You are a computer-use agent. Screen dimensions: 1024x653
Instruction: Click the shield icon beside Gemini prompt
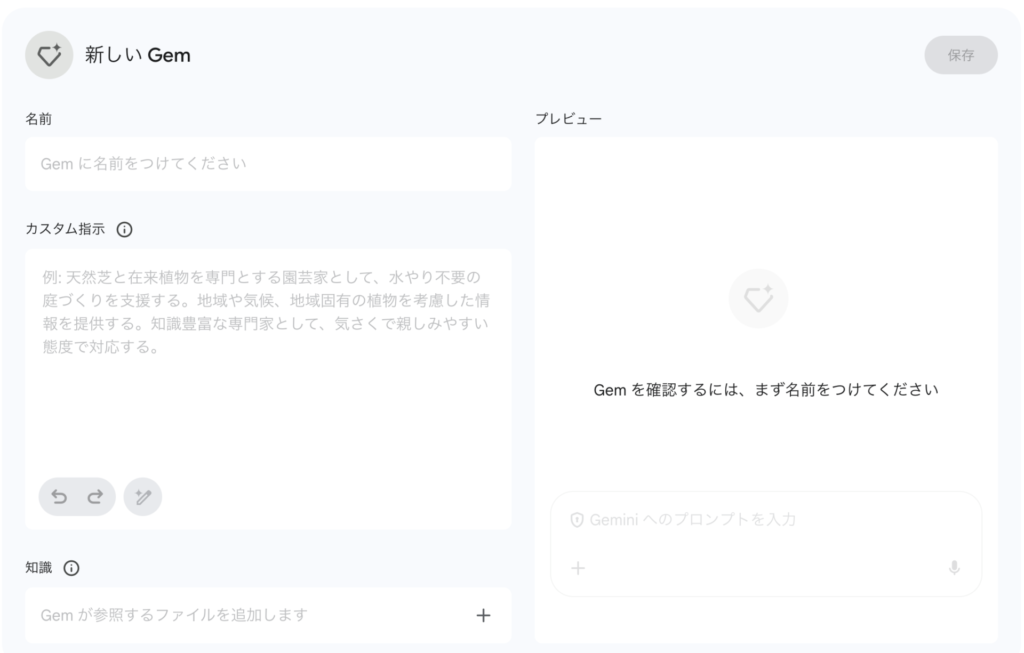[577, 520]
